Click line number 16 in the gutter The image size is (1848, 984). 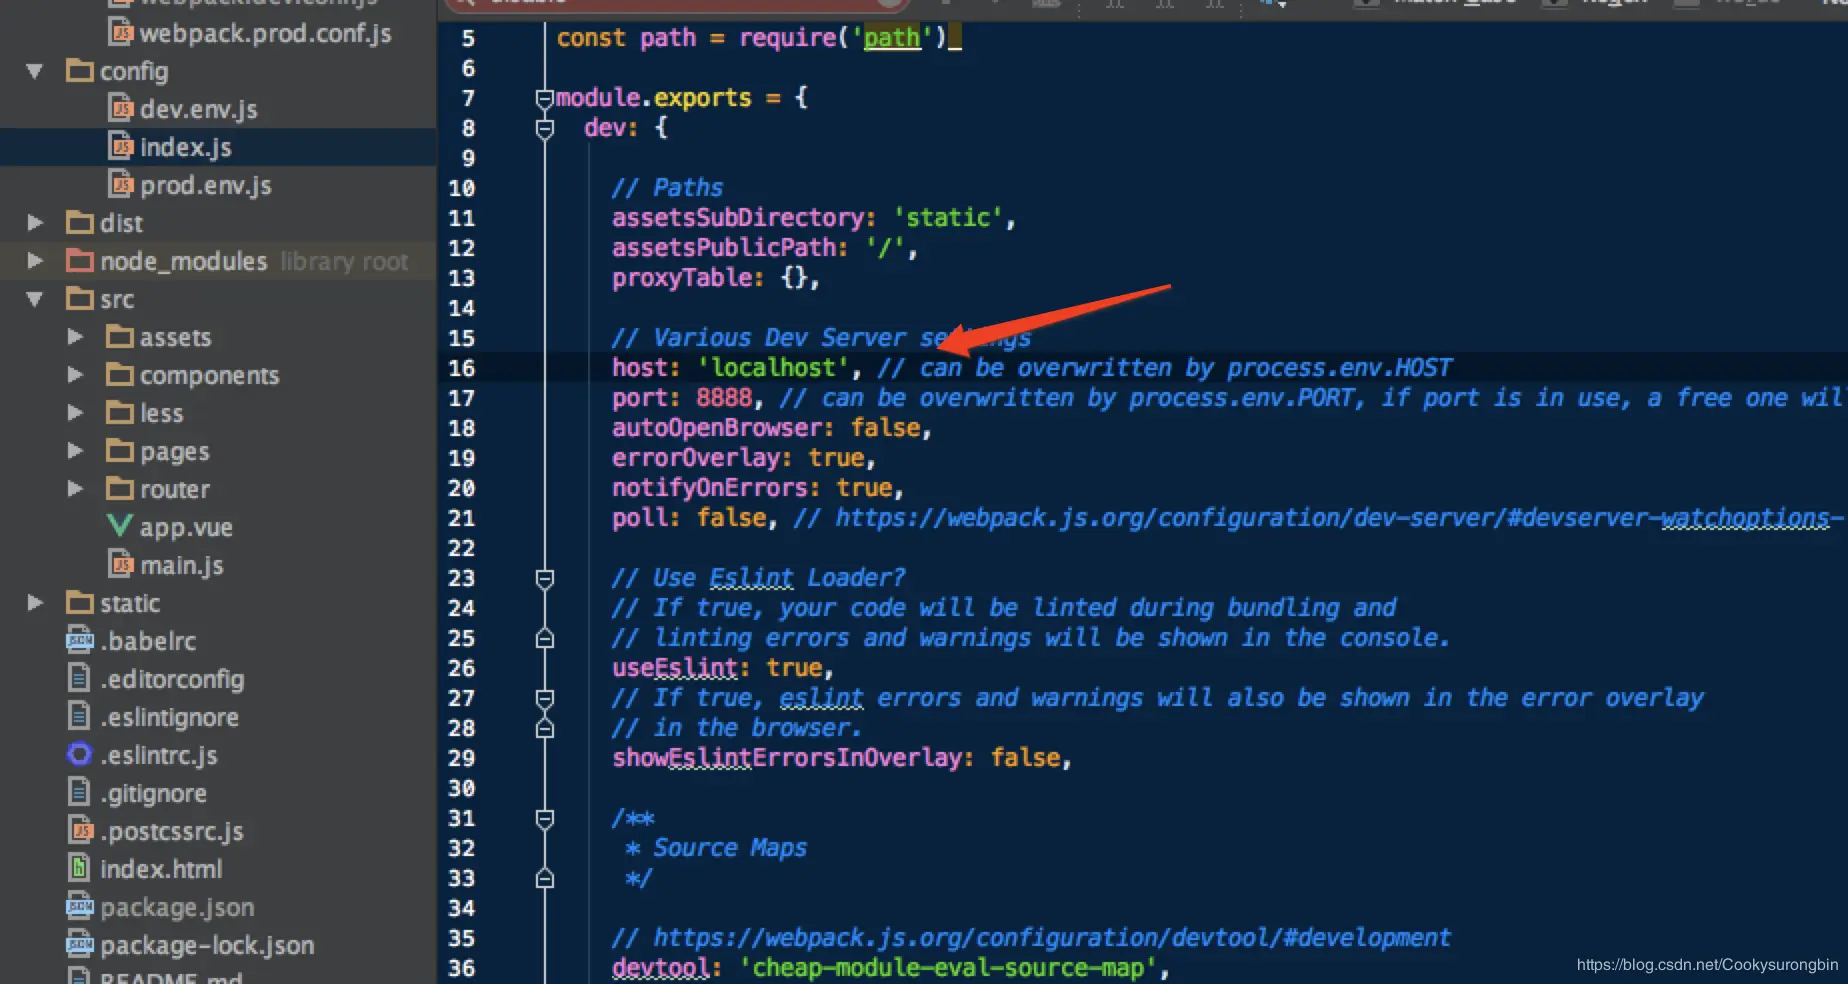point(462,368)
